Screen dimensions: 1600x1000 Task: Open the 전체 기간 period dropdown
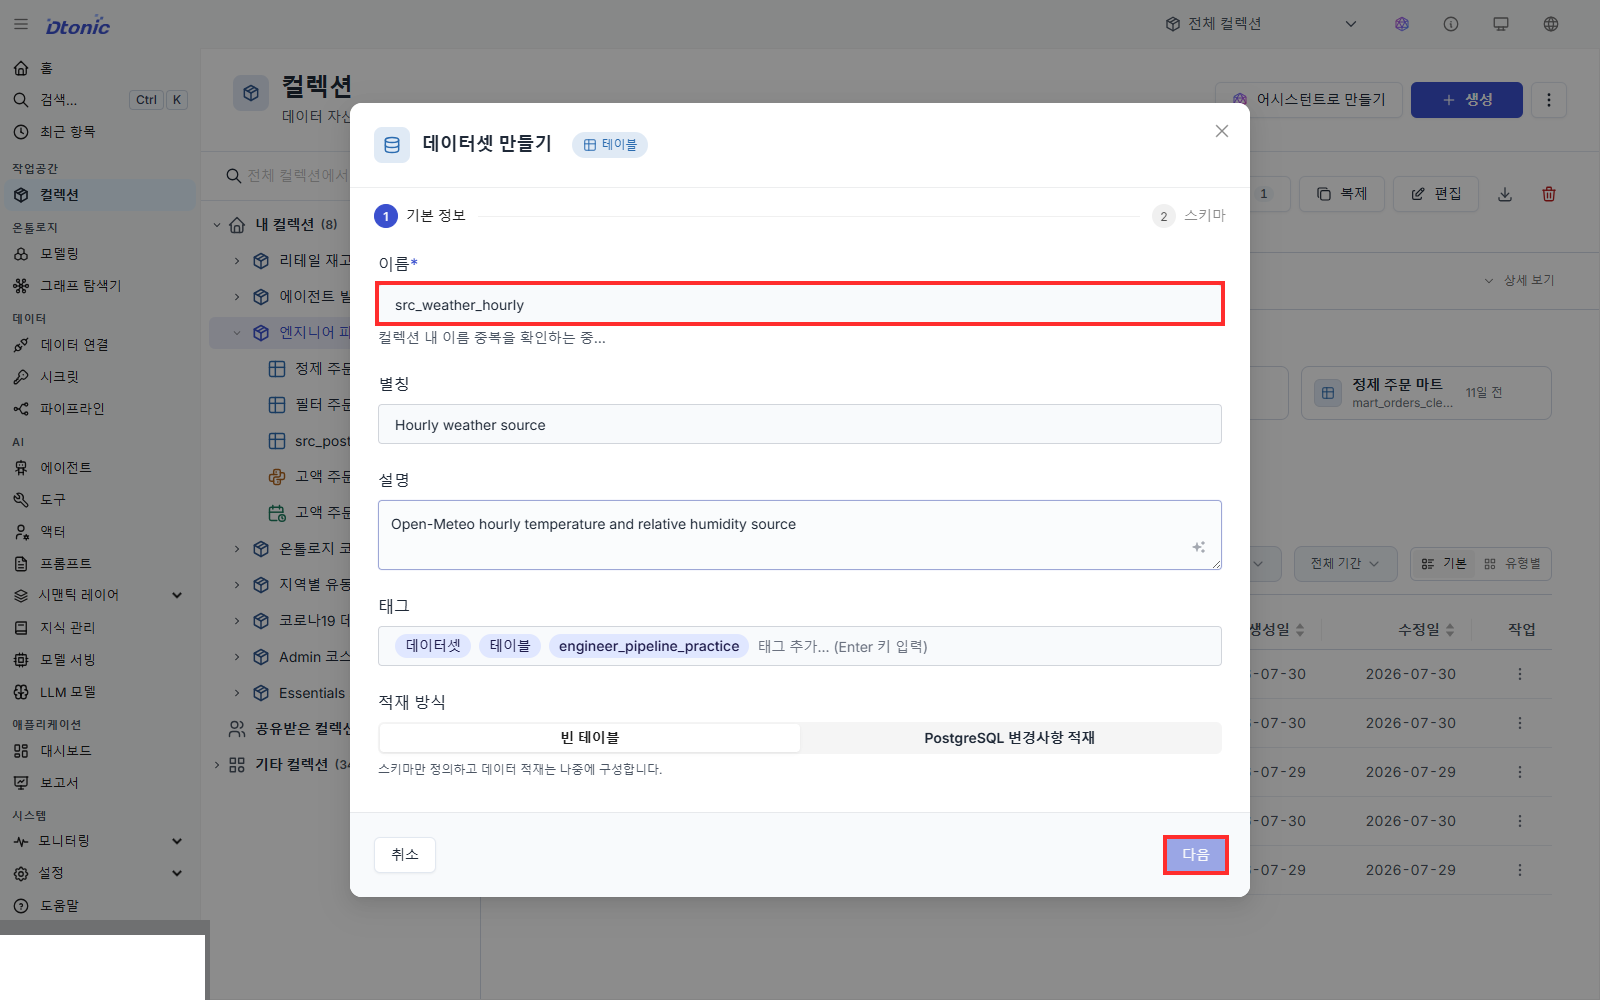pyautogui.click(x=1345, y=564)
